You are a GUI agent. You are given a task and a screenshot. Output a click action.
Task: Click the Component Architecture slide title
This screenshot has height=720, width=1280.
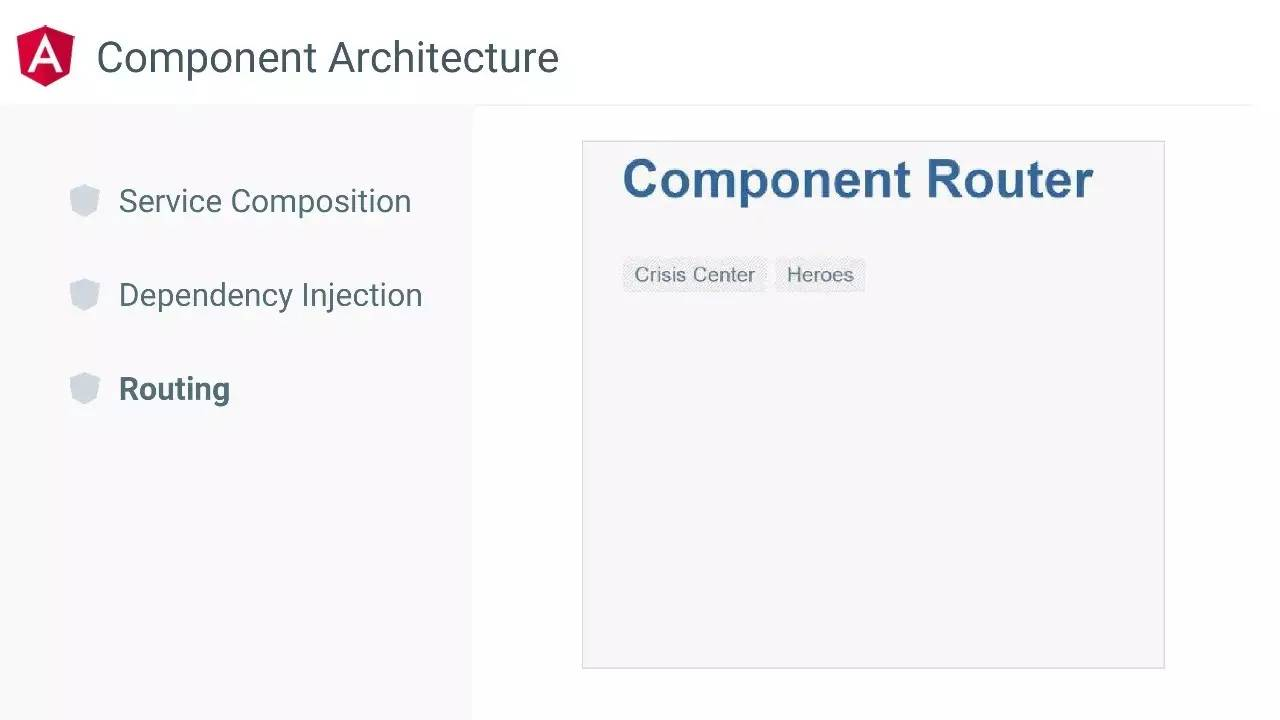(327, 57)
